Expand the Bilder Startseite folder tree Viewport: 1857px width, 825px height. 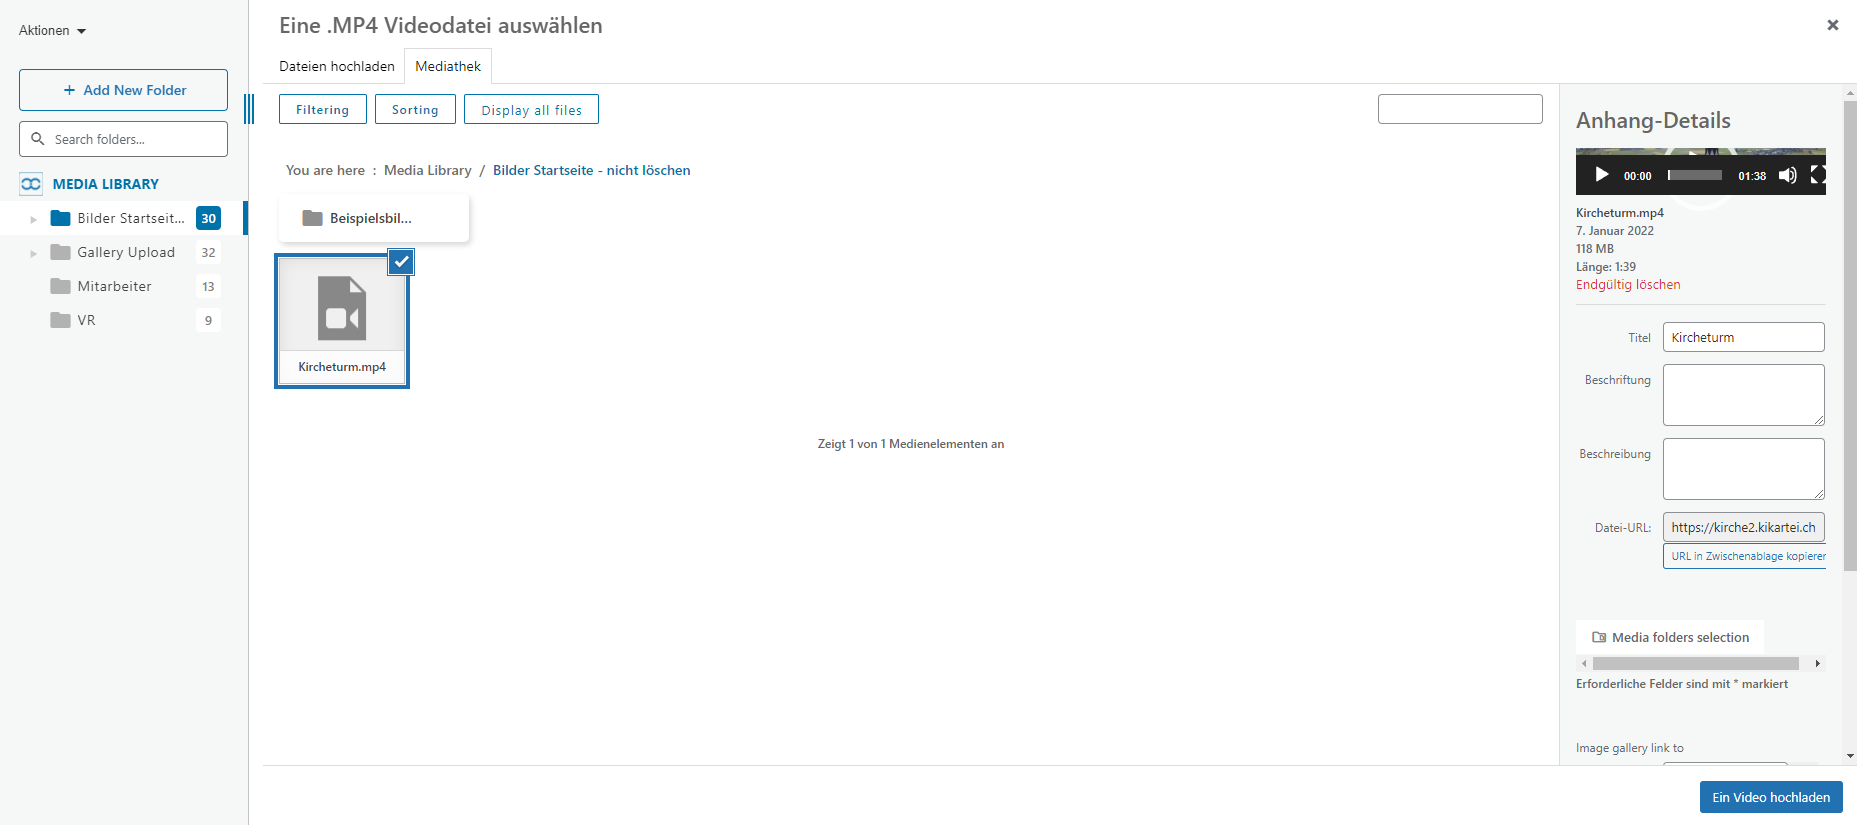pyautogui.click(x=33, y=219)
